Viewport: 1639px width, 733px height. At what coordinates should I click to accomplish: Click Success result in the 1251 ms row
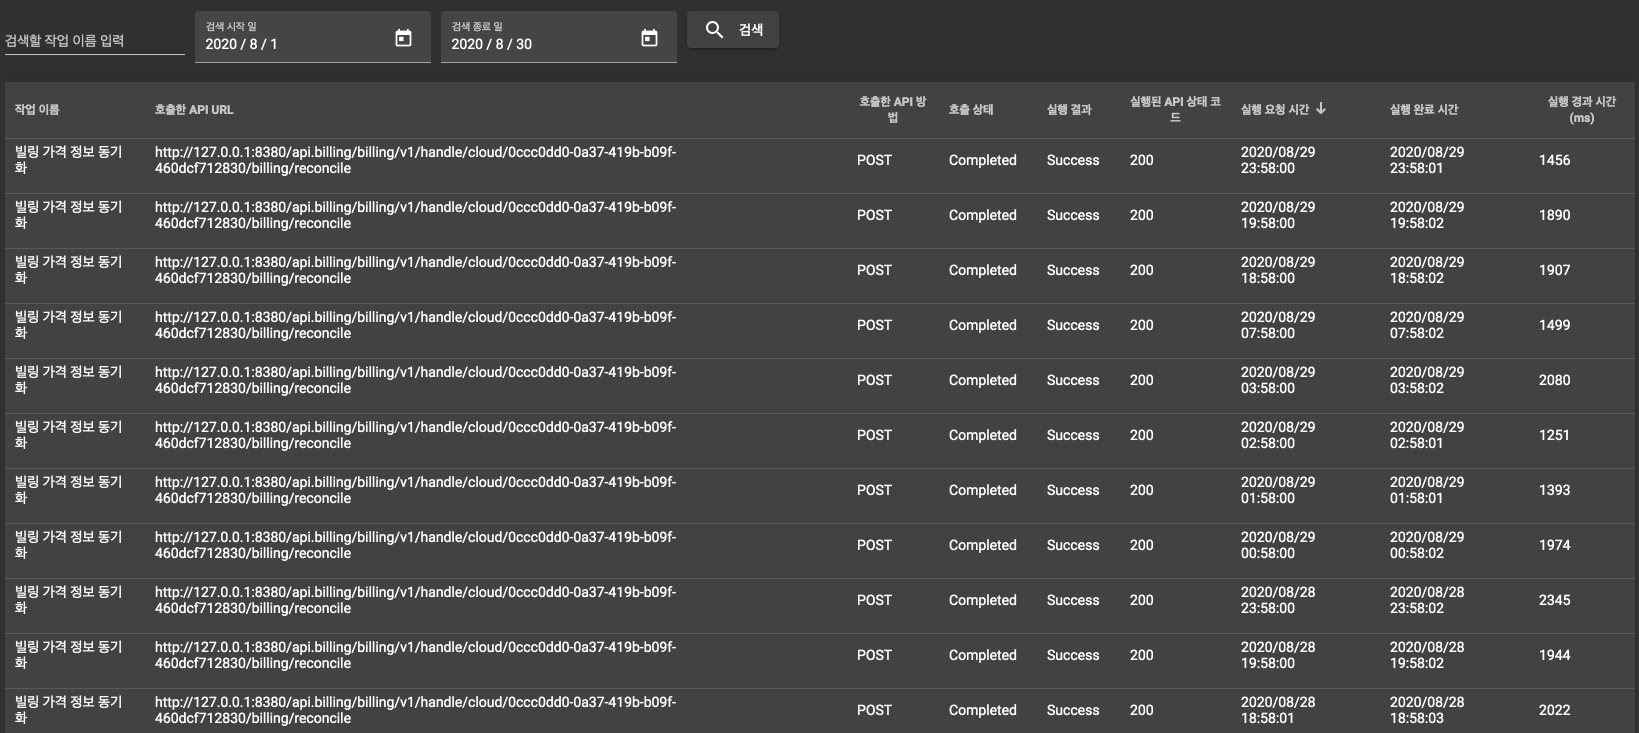coord(1072,435)
